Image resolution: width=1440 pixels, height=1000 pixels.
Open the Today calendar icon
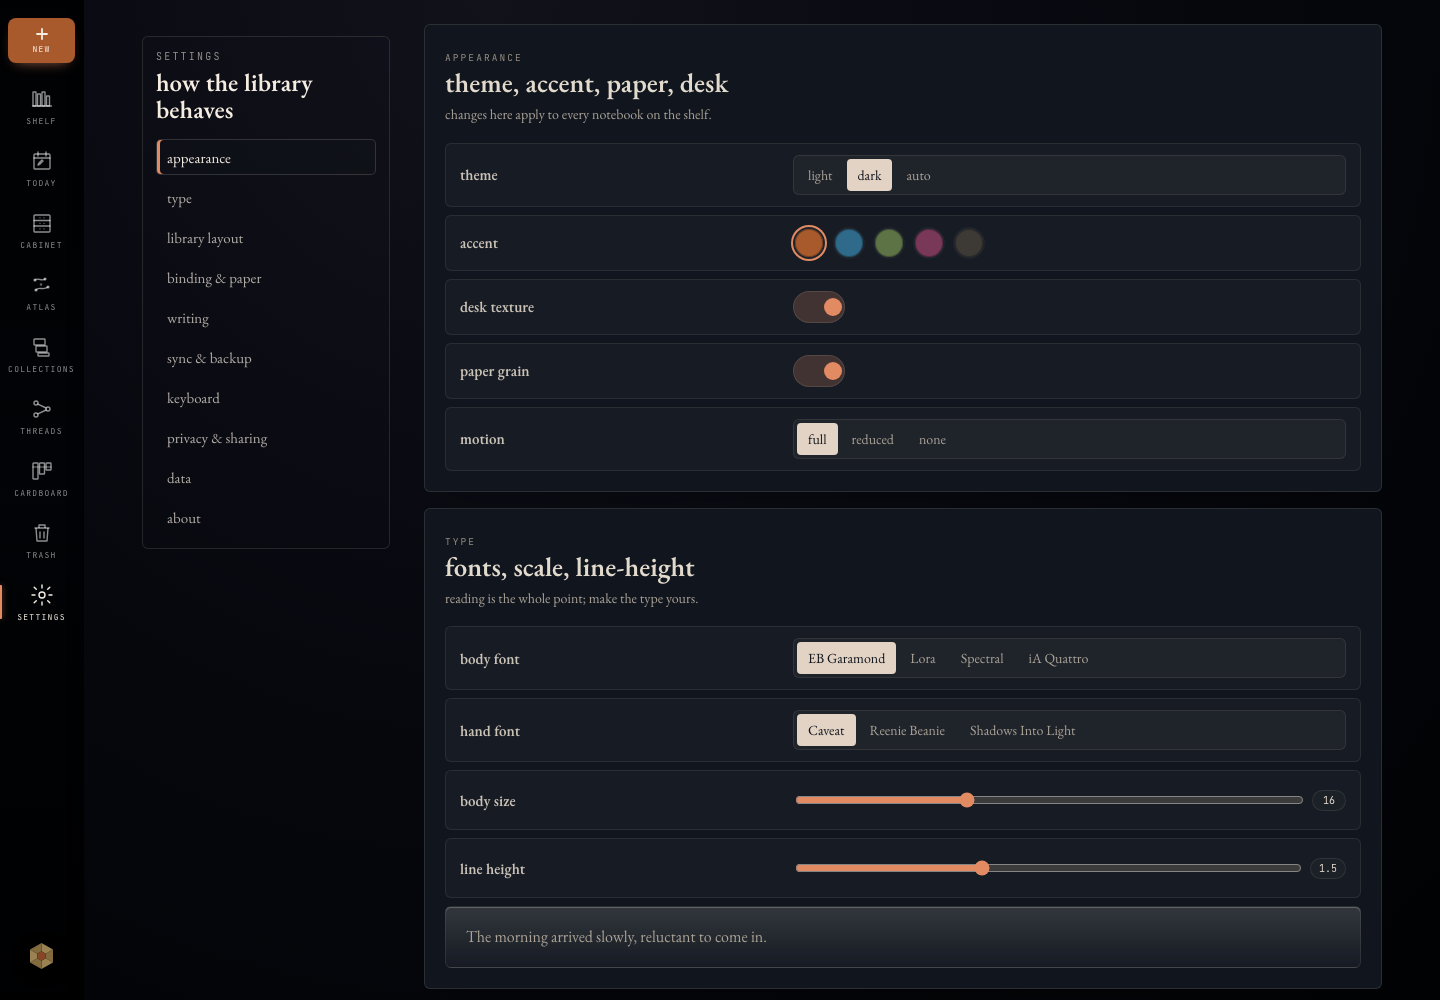(41, 161)
